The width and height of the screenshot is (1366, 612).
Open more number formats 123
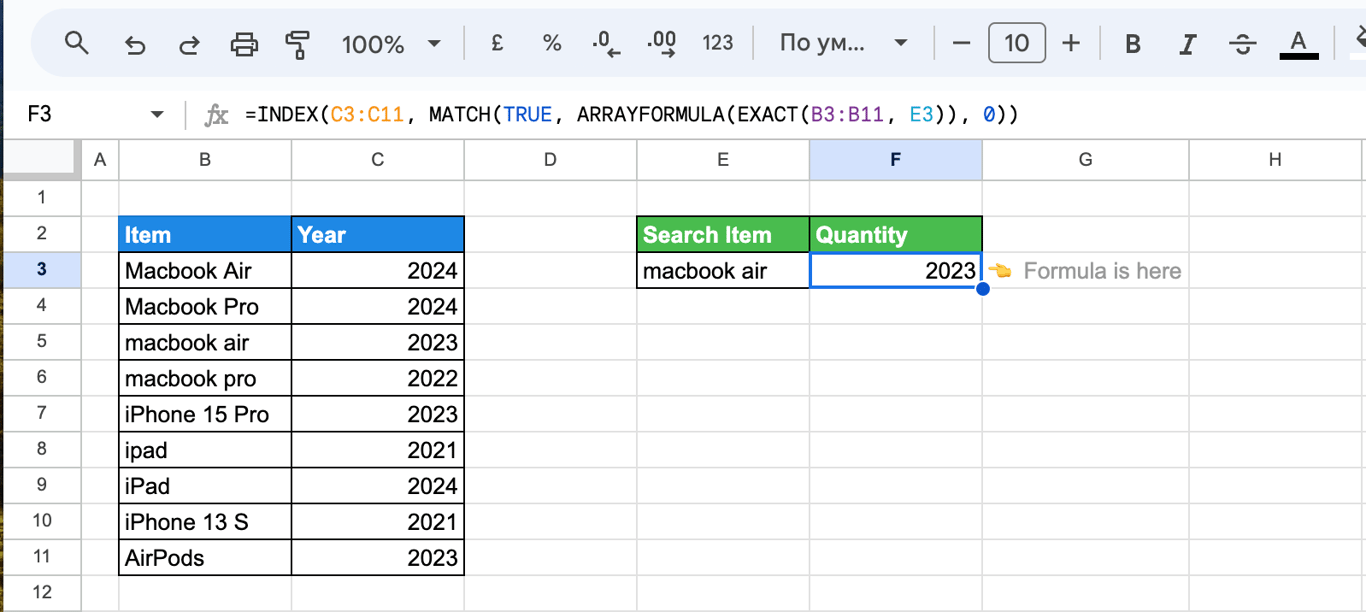pyautogui.click(x=718, y=43)
